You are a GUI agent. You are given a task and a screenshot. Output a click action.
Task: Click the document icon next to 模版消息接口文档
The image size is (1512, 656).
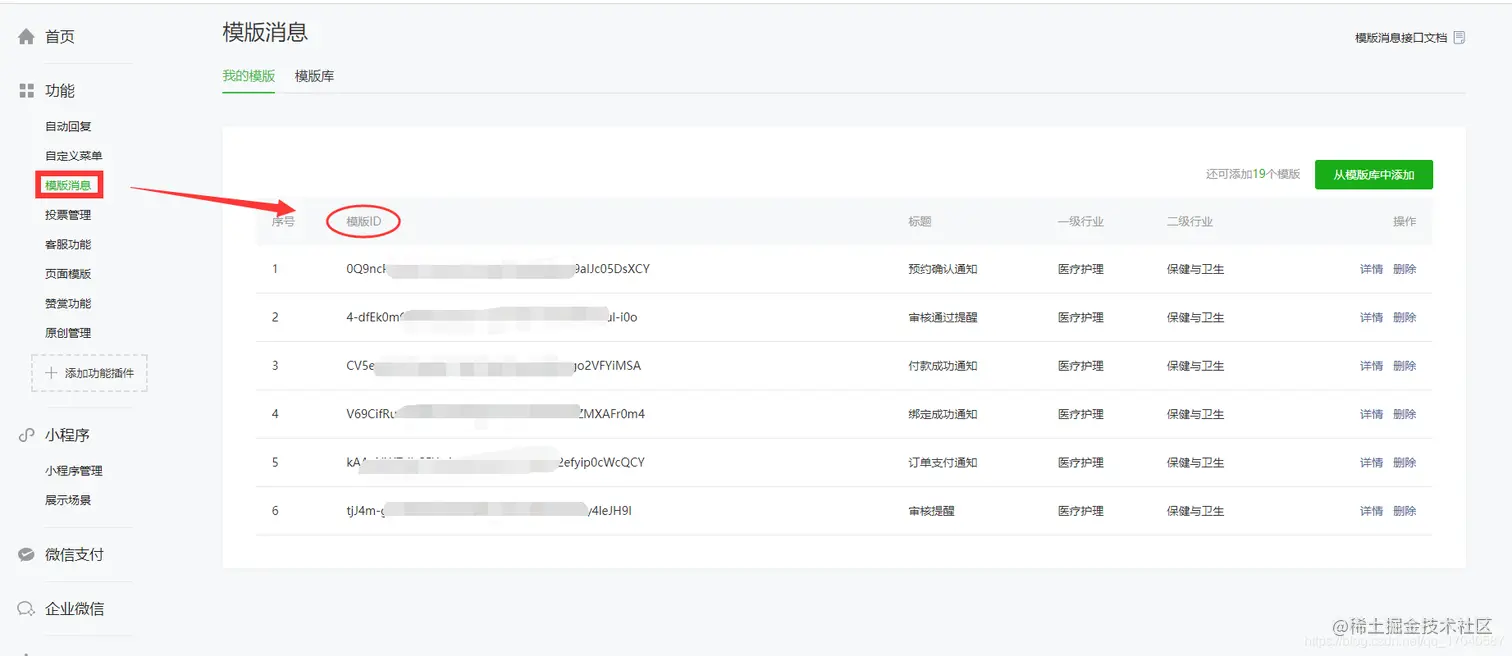click(x=1460, y=38)
